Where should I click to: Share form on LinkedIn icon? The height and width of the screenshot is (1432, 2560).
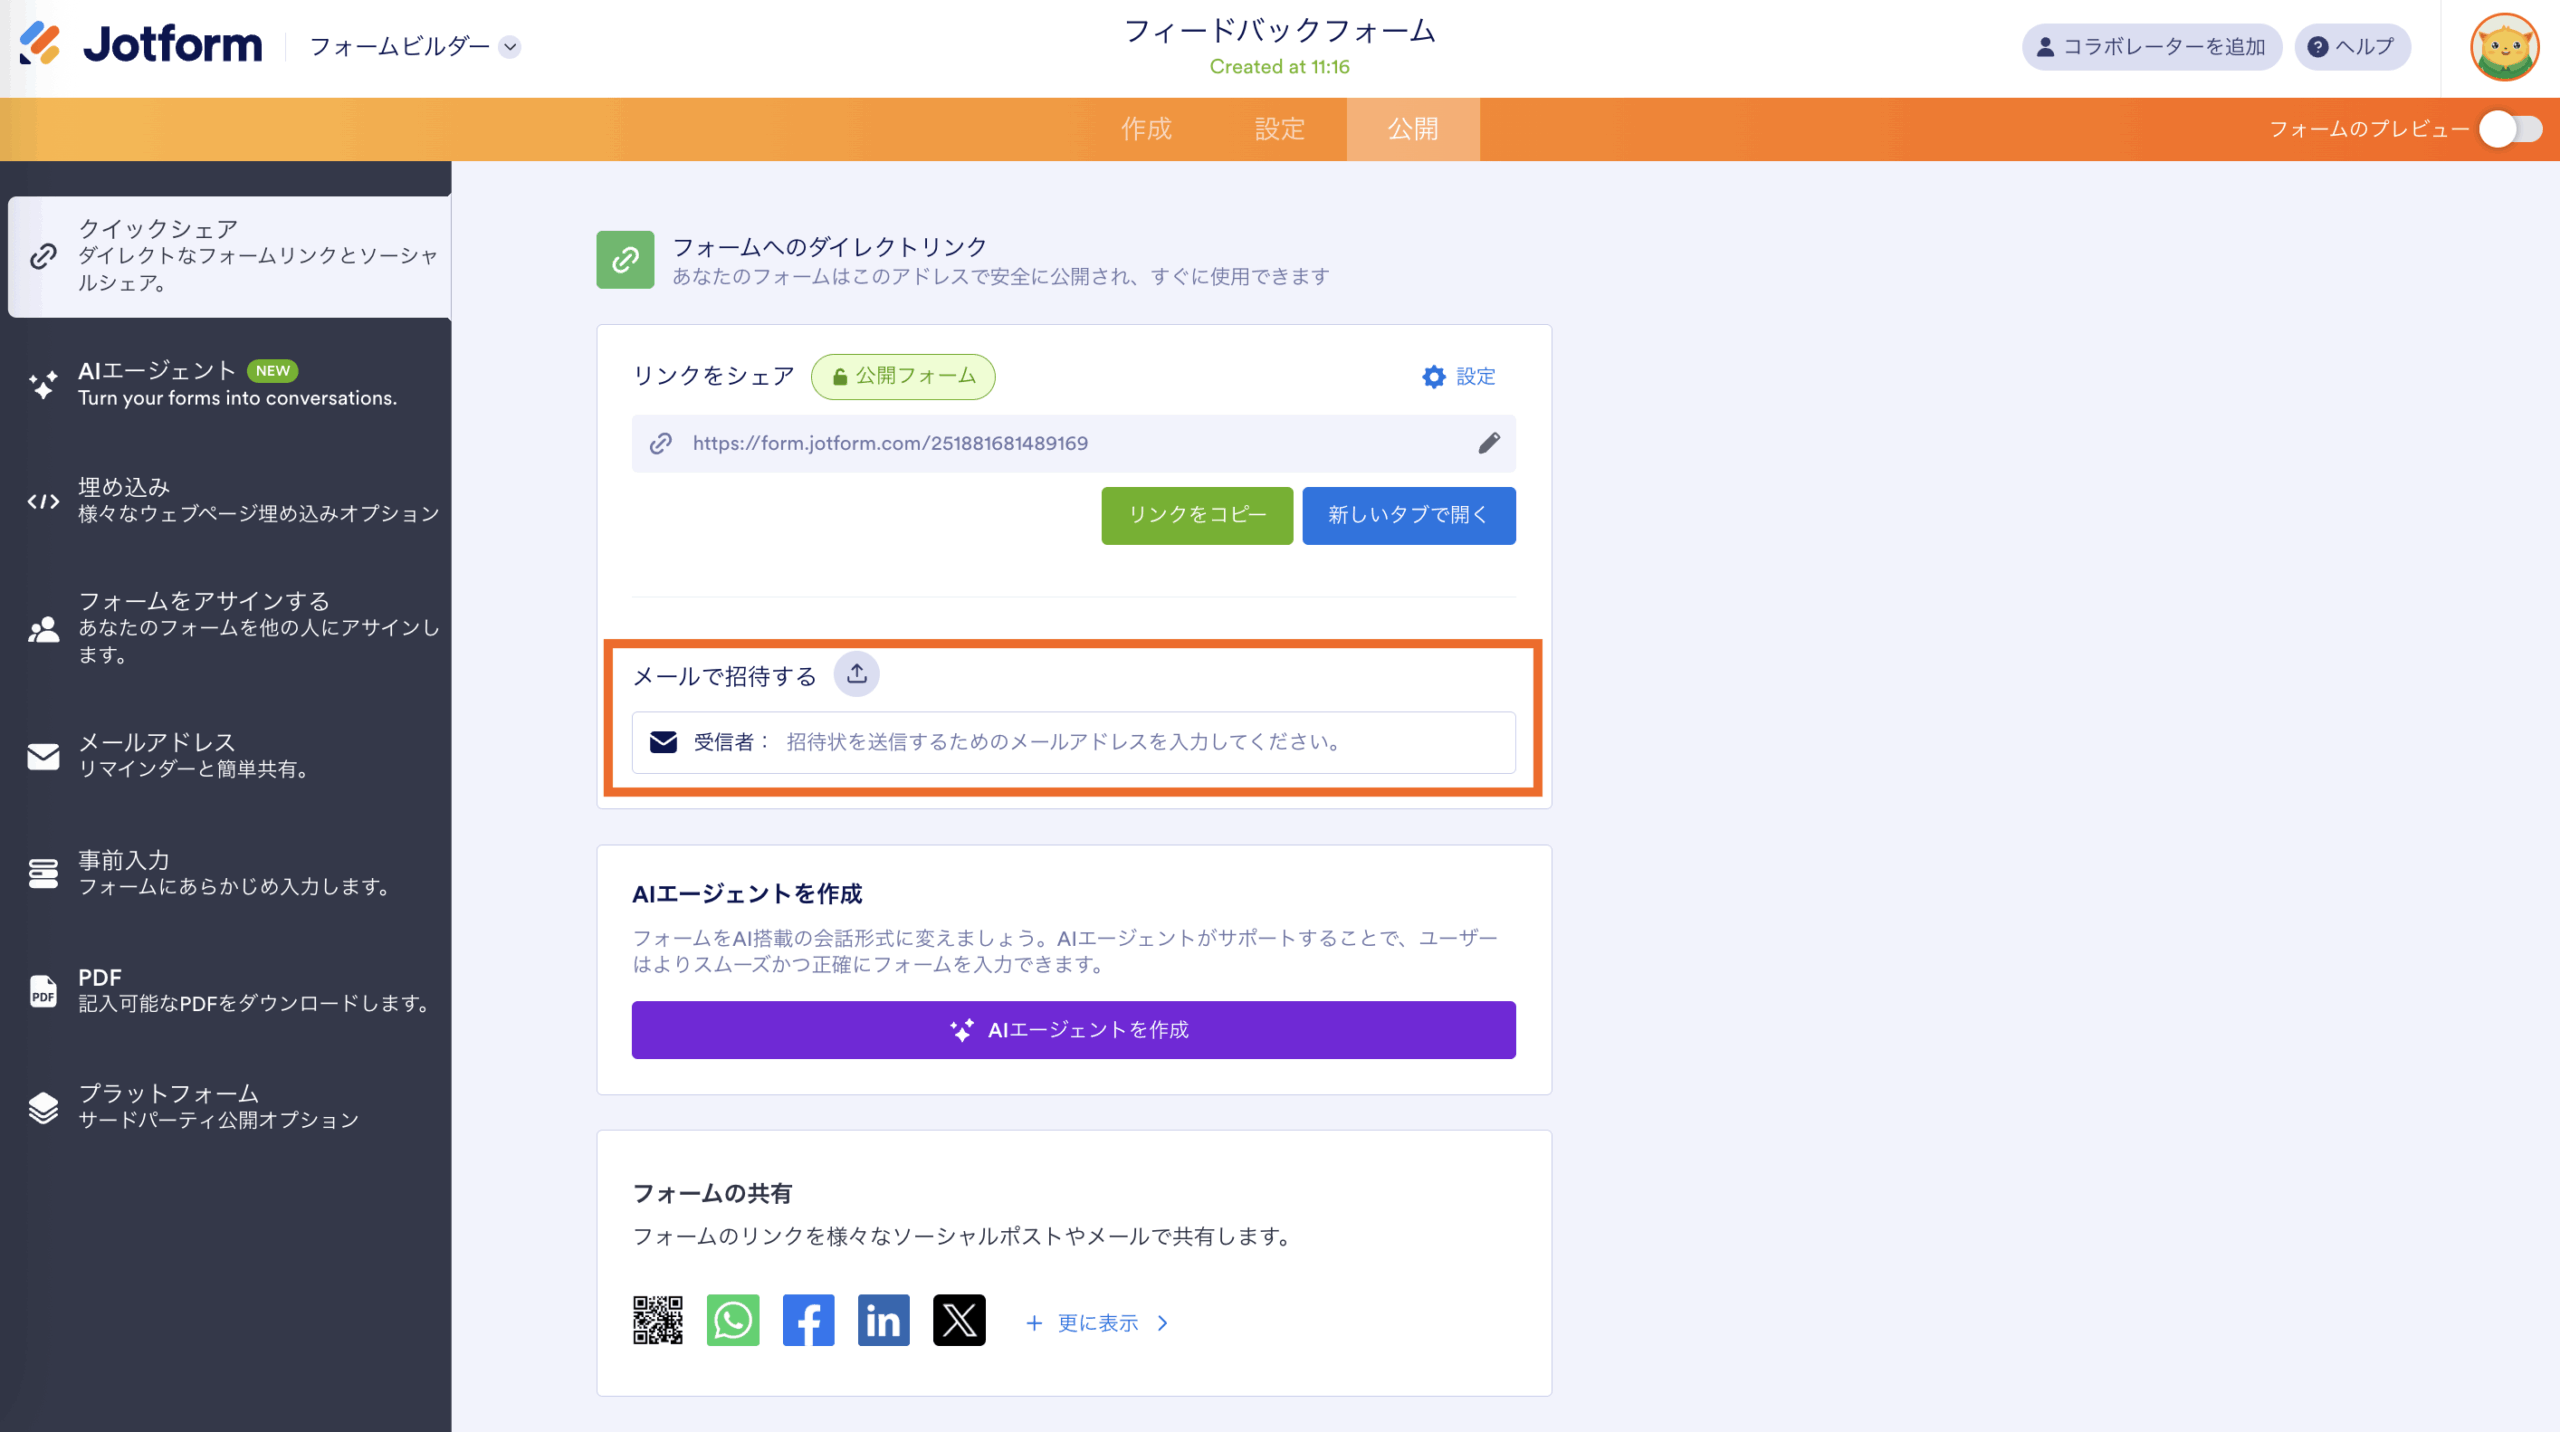tap(883, 1321)
